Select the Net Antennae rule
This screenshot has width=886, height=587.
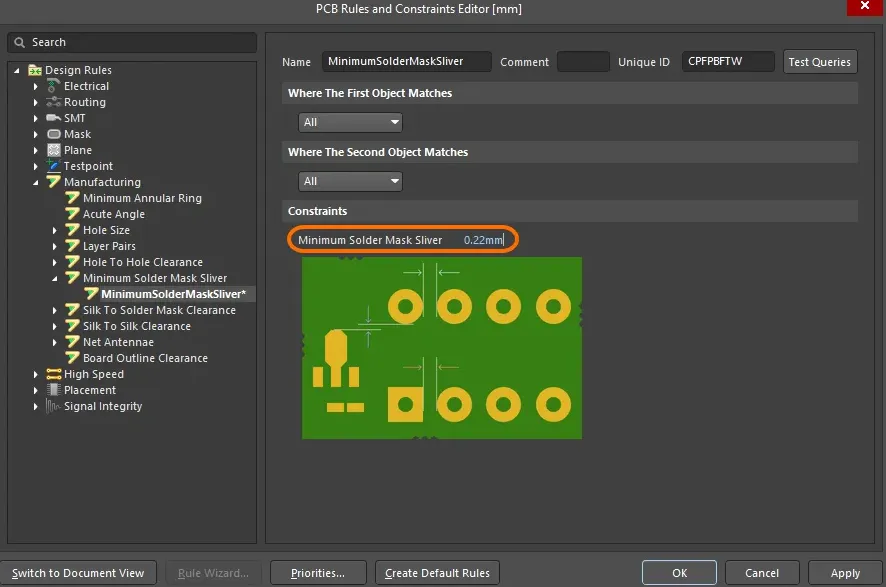(118, 342)
